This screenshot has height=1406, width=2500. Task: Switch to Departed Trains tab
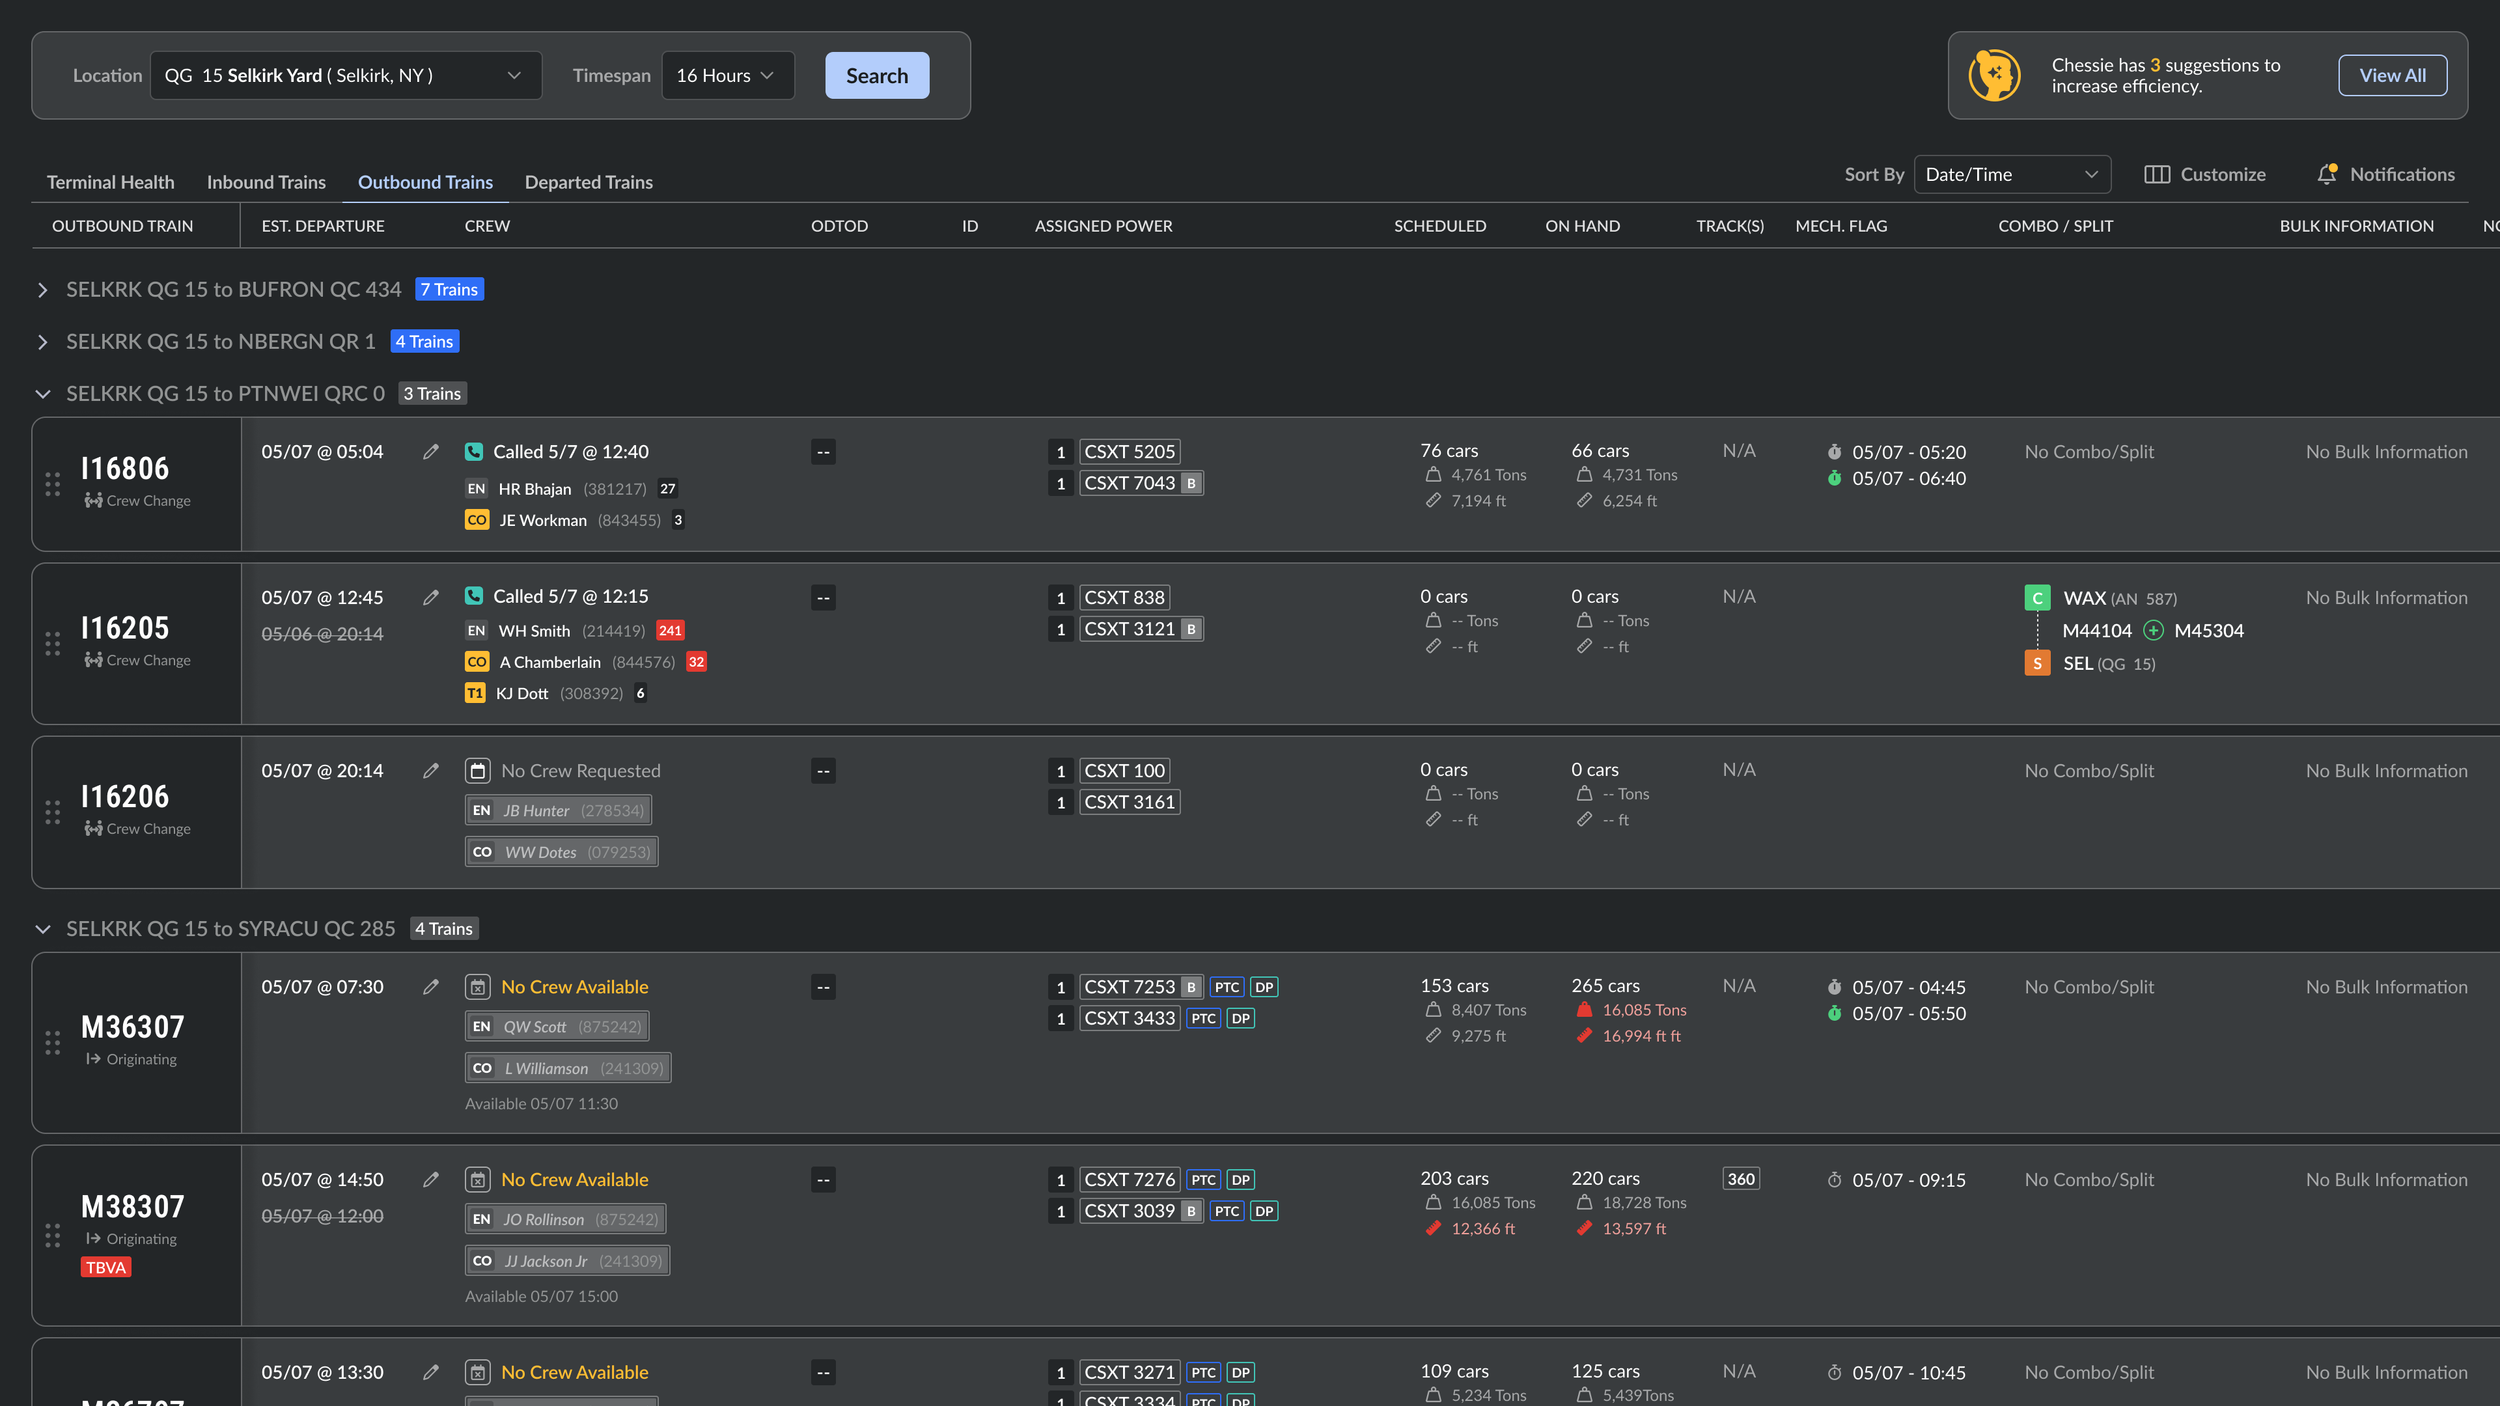588,182
